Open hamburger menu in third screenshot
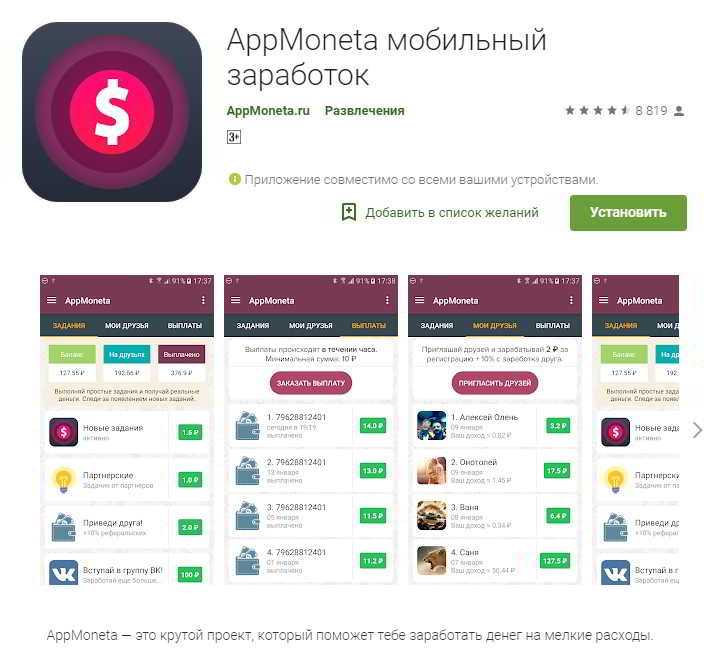The width and height of the screenshot is (714, 655). (x=419, y=300)
